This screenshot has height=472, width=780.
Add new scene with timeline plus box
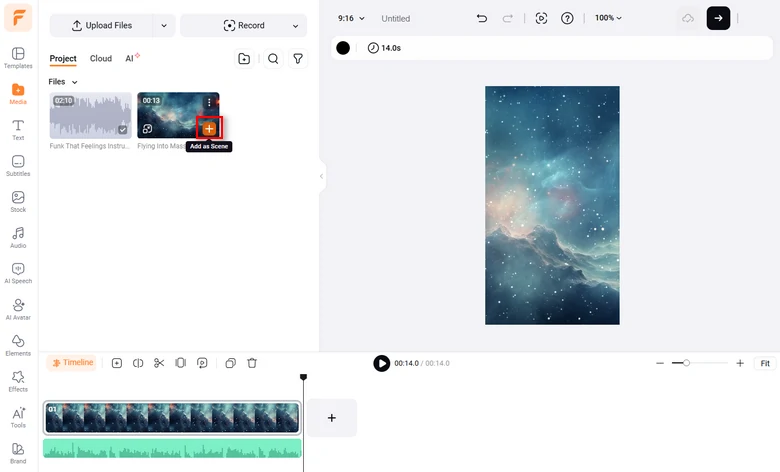[332, 418]
